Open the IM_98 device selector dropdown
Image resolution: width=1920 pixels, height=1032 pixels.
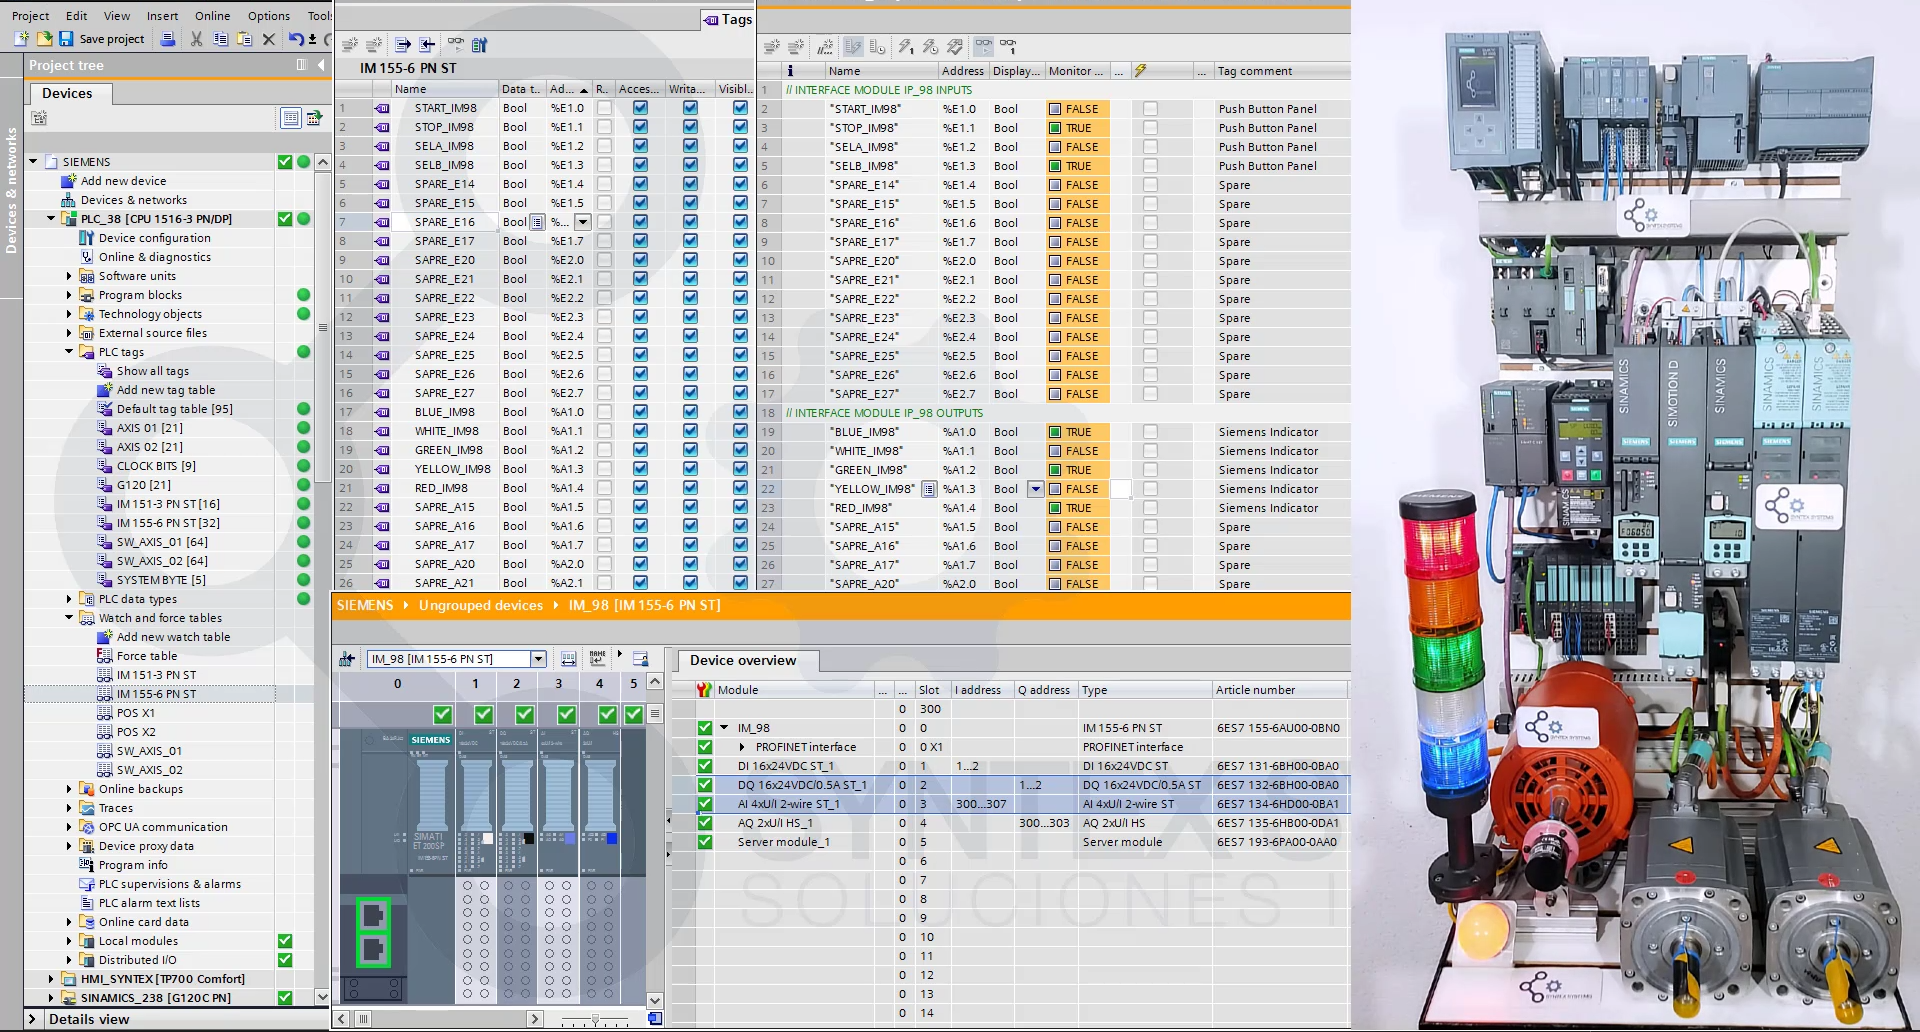[538, 659]
